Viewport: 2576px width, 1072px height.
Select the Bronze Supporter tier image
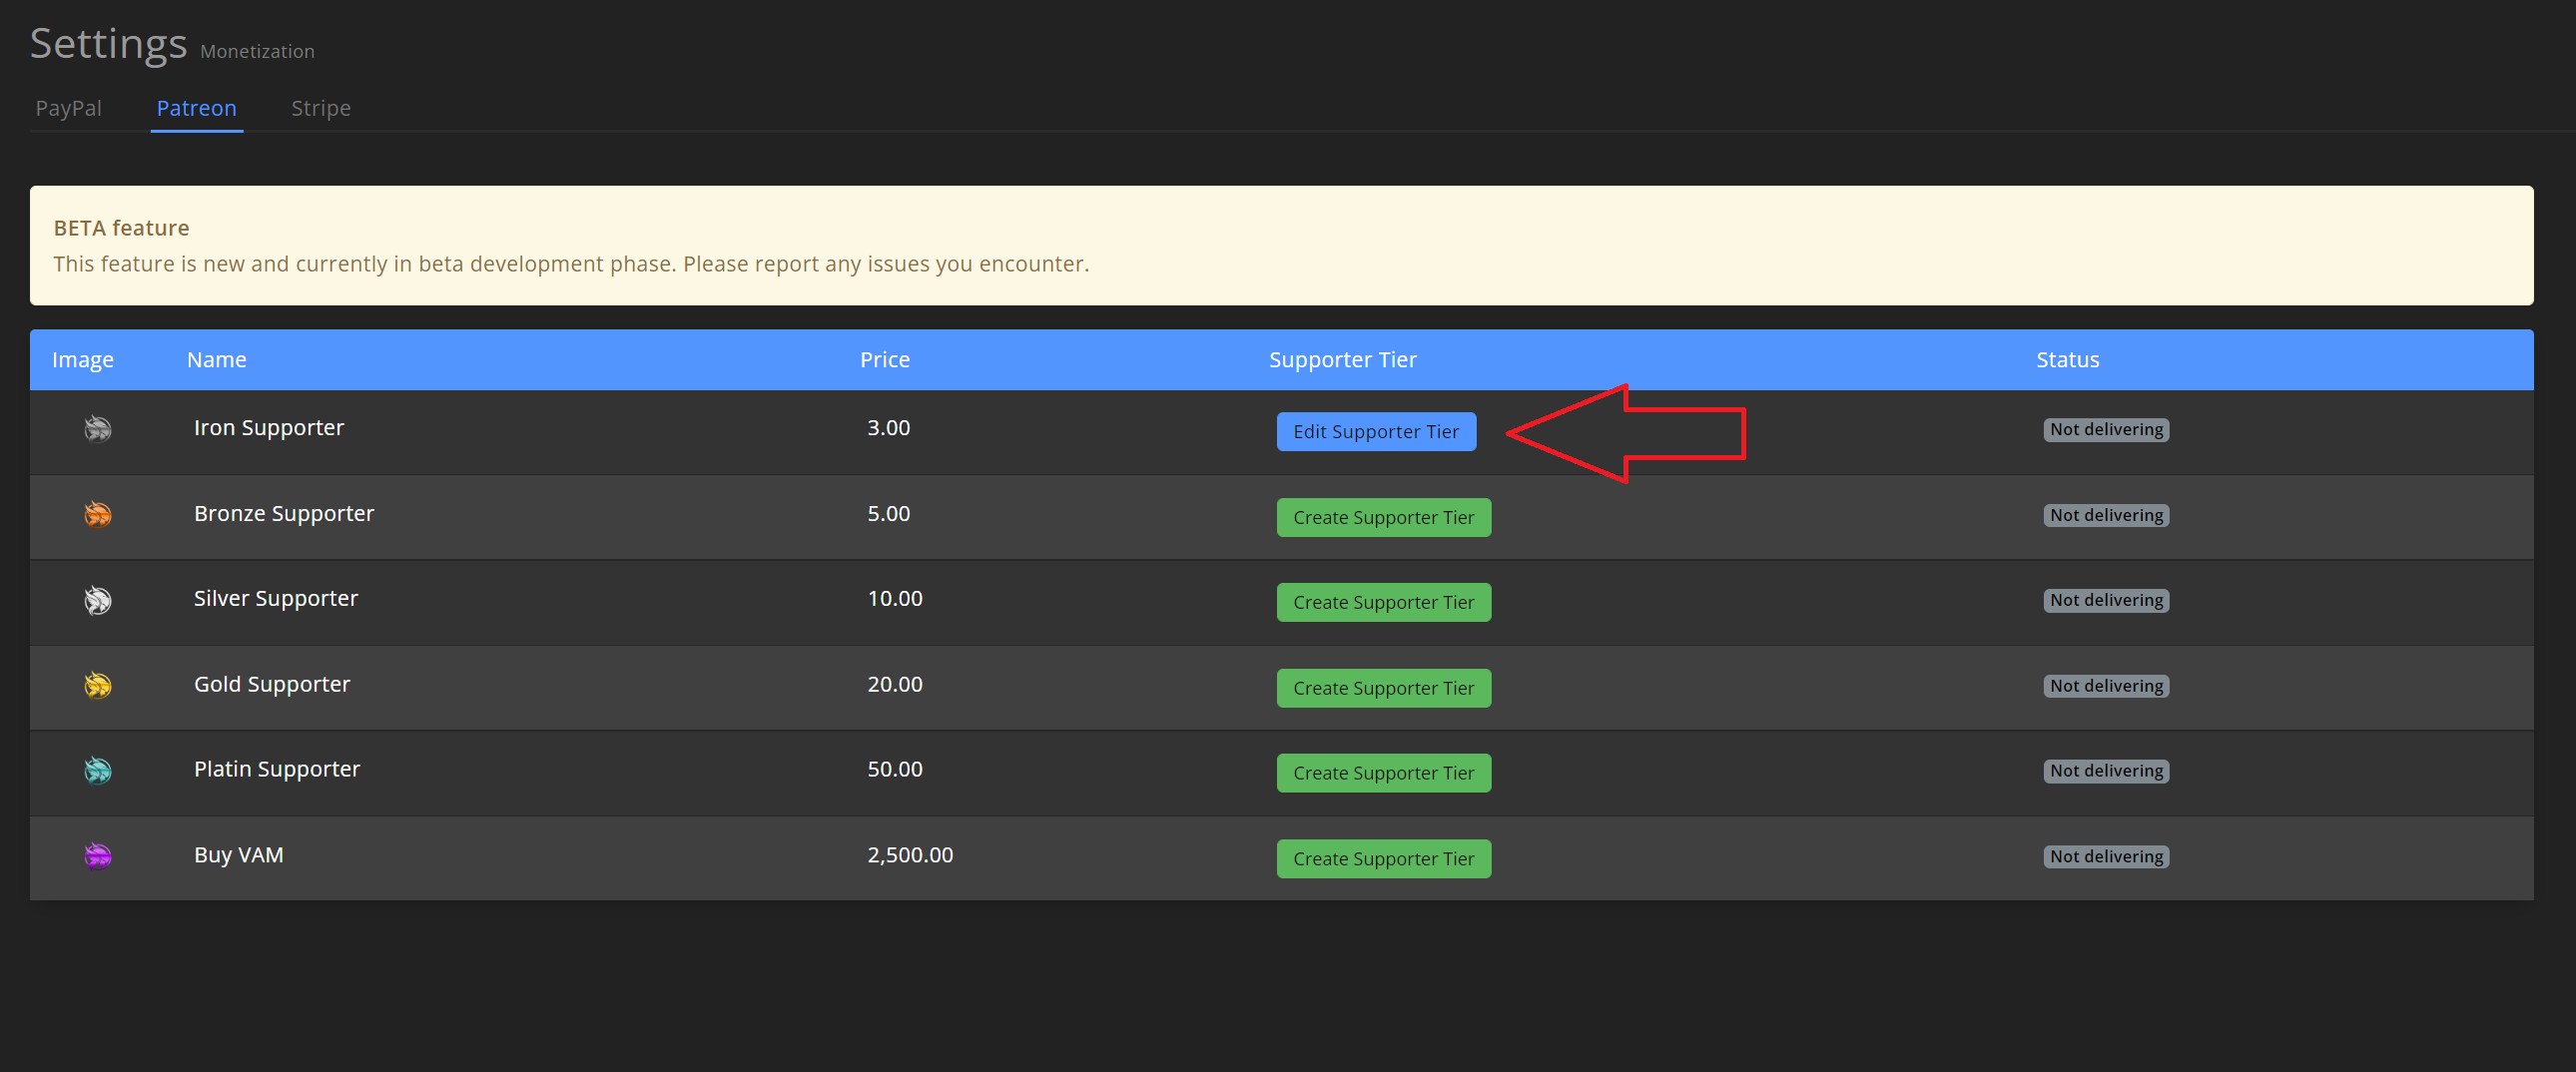[x=97, y=515]
